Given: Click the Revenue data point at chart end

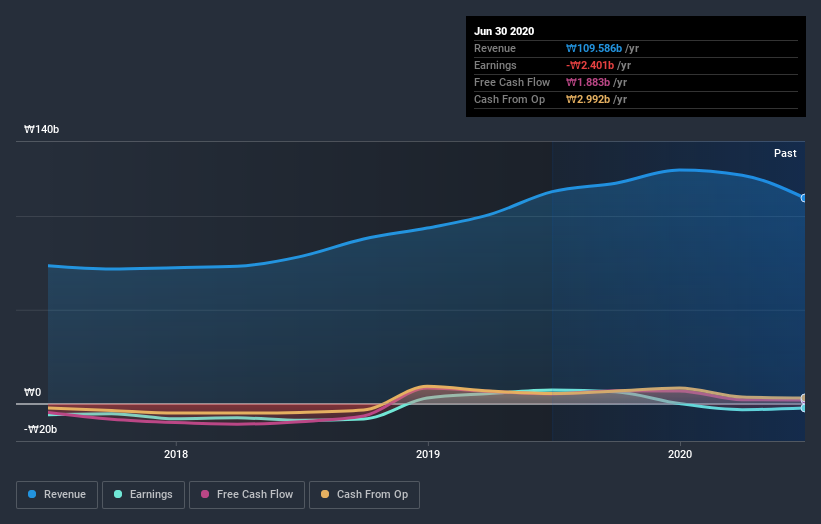Looking at the screenshot, I should tap(804, 198).
